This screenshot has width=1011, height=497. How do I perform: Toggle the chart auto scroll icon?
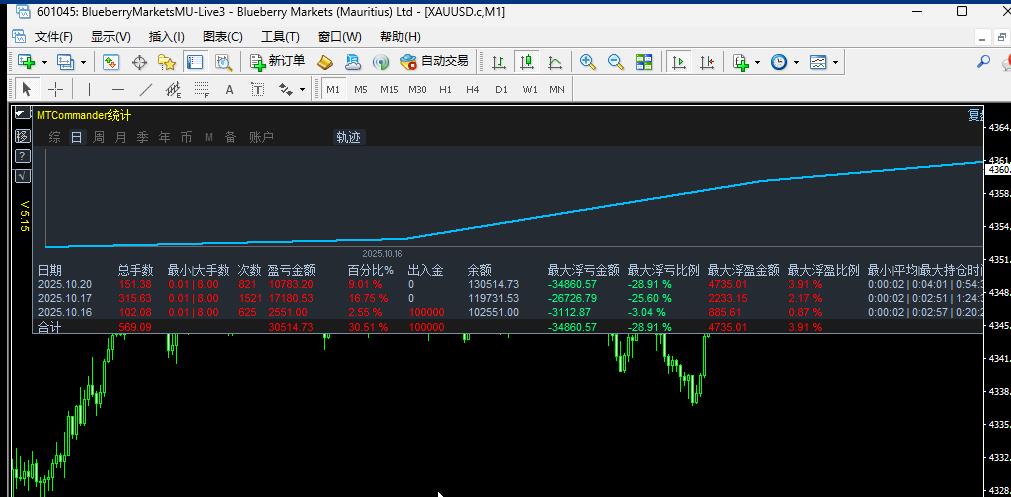click(678, 62)
